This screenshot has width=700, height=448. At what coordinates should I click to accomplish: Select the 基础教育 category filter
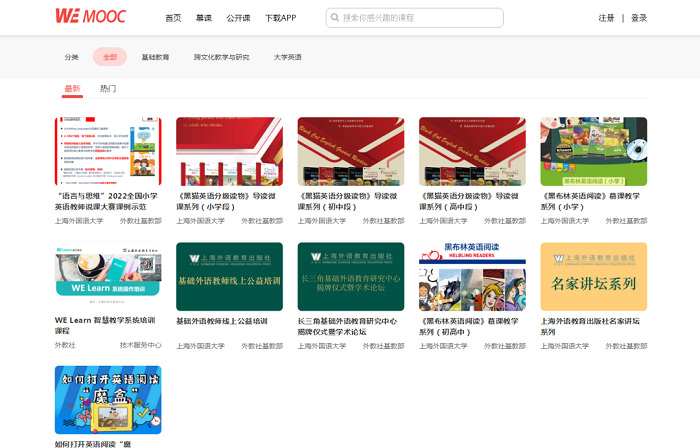[155, 57]
